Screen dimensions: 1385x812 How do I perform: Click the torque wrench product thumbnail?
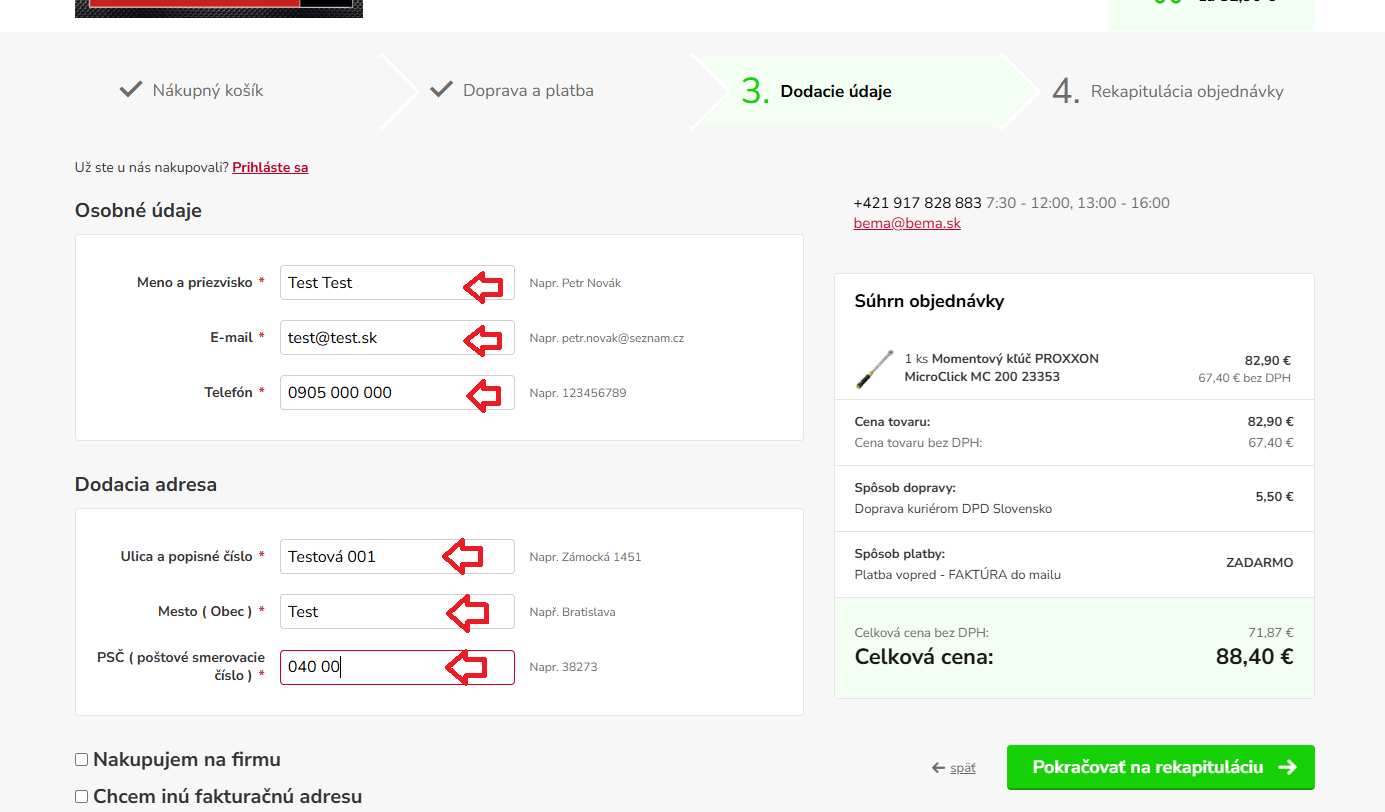(x=875, y=368)
